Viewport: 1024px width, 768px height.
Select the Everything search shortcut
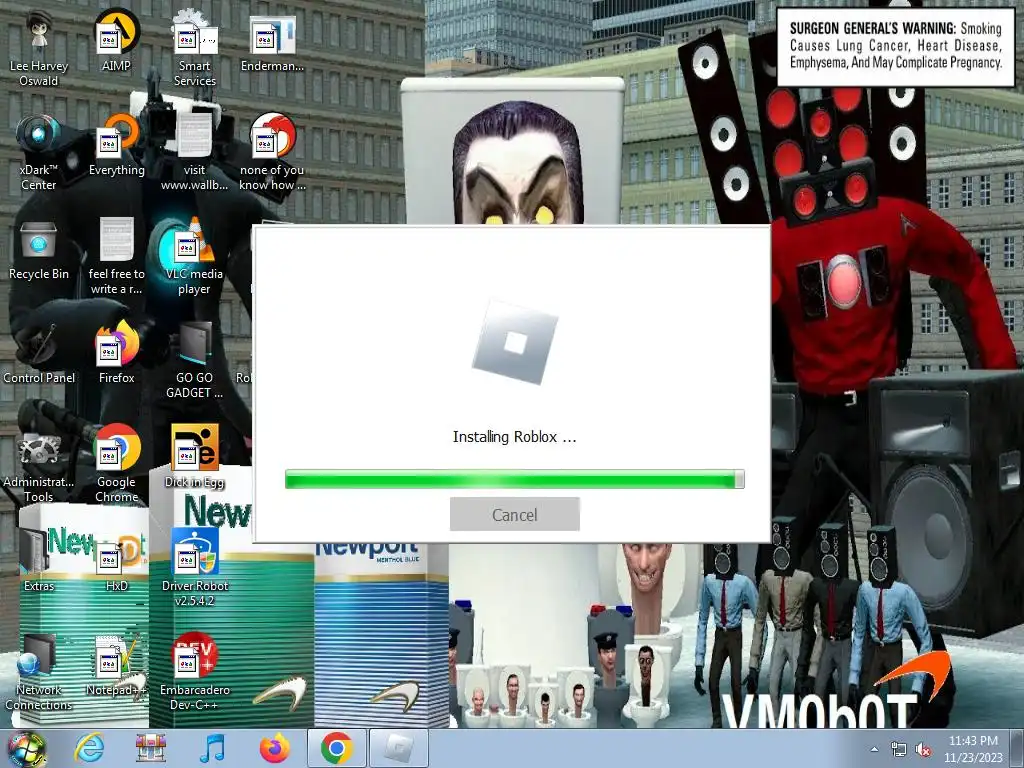(116, 145)
